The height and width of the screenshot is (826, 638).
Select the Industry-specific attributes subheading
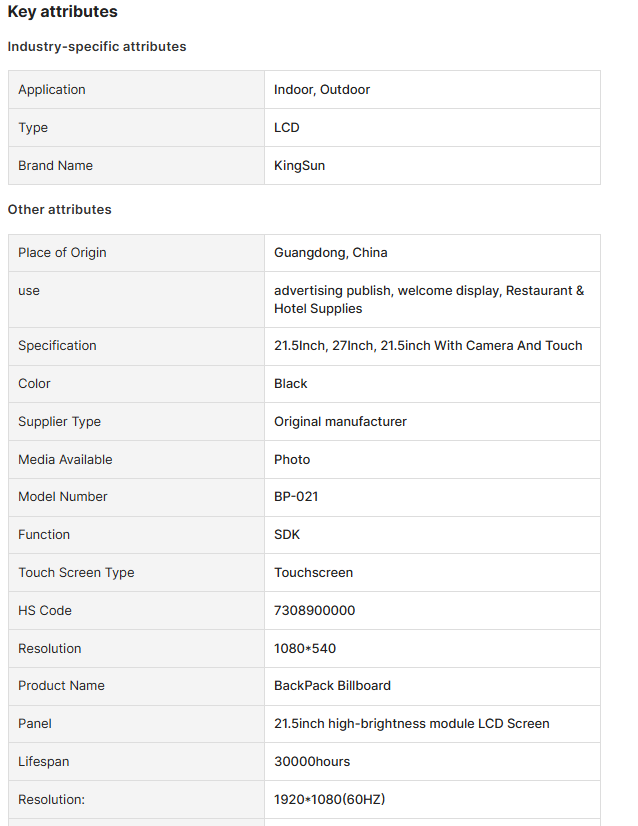[97, 46]
